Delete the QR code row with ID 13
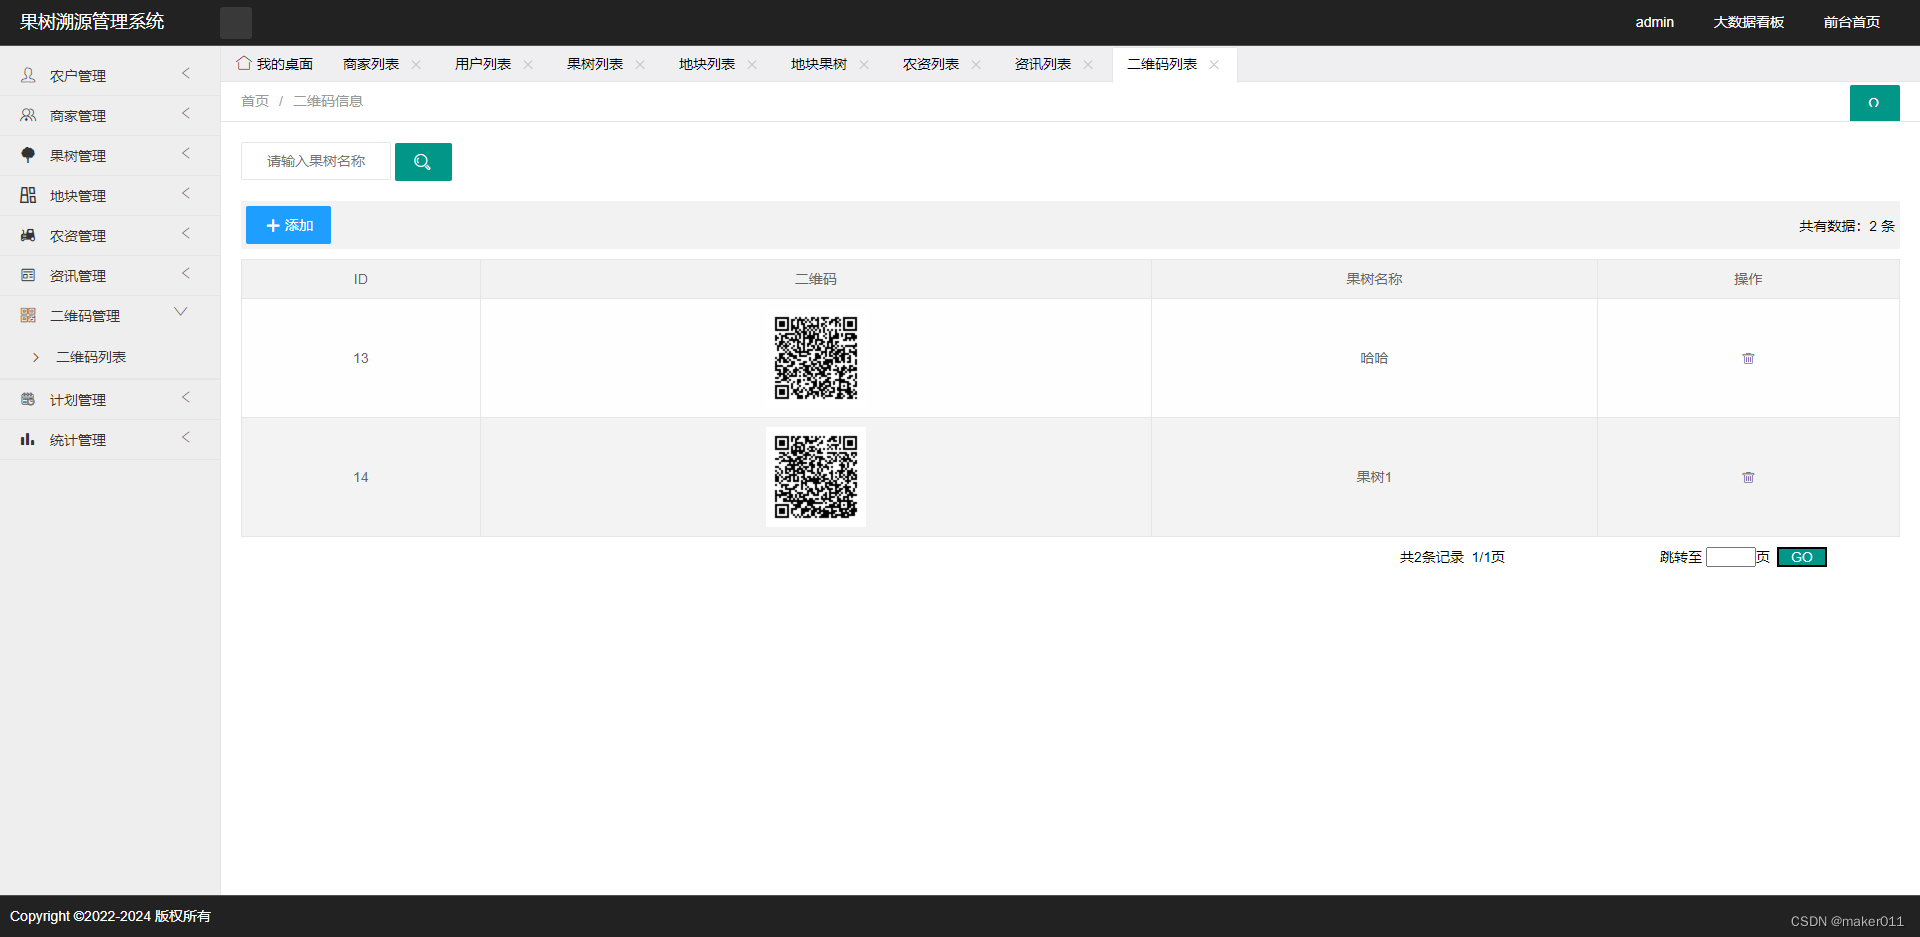Image resolution: width=1920 pixels, height=937 pixels. pyautogui.click(x=1748, y=358)
